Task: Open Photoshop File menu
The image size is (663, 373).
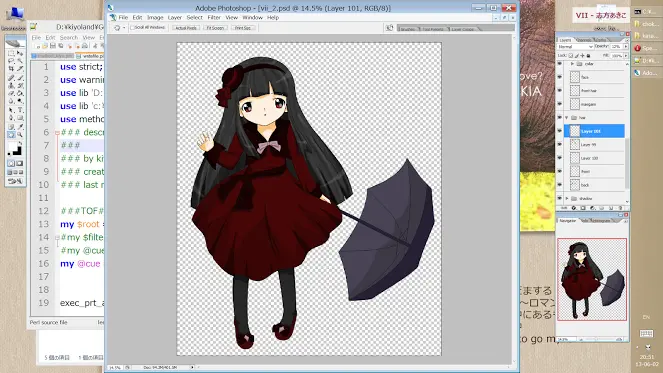Action: tap(123, 17)
